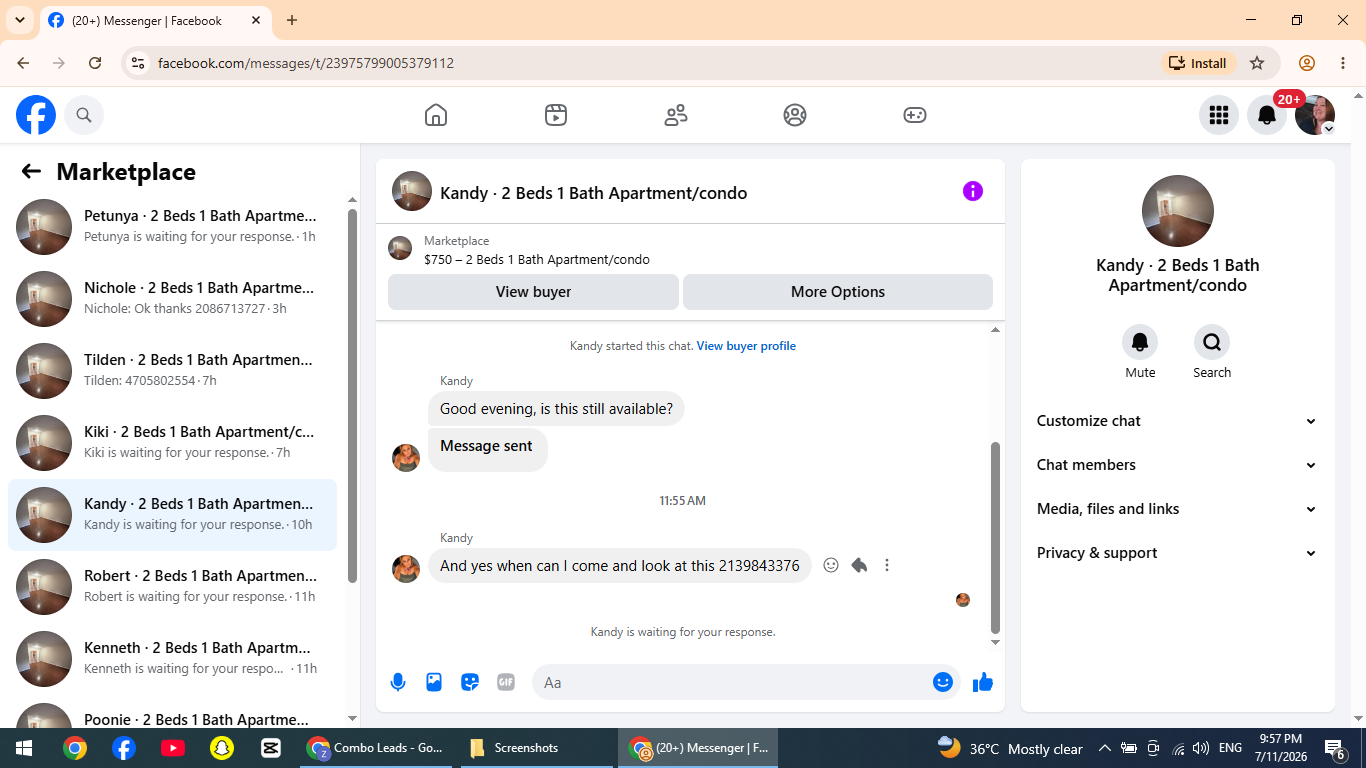Bookmark this page with the star icon
This screenshot has height=768, width=1366.
1257,63
